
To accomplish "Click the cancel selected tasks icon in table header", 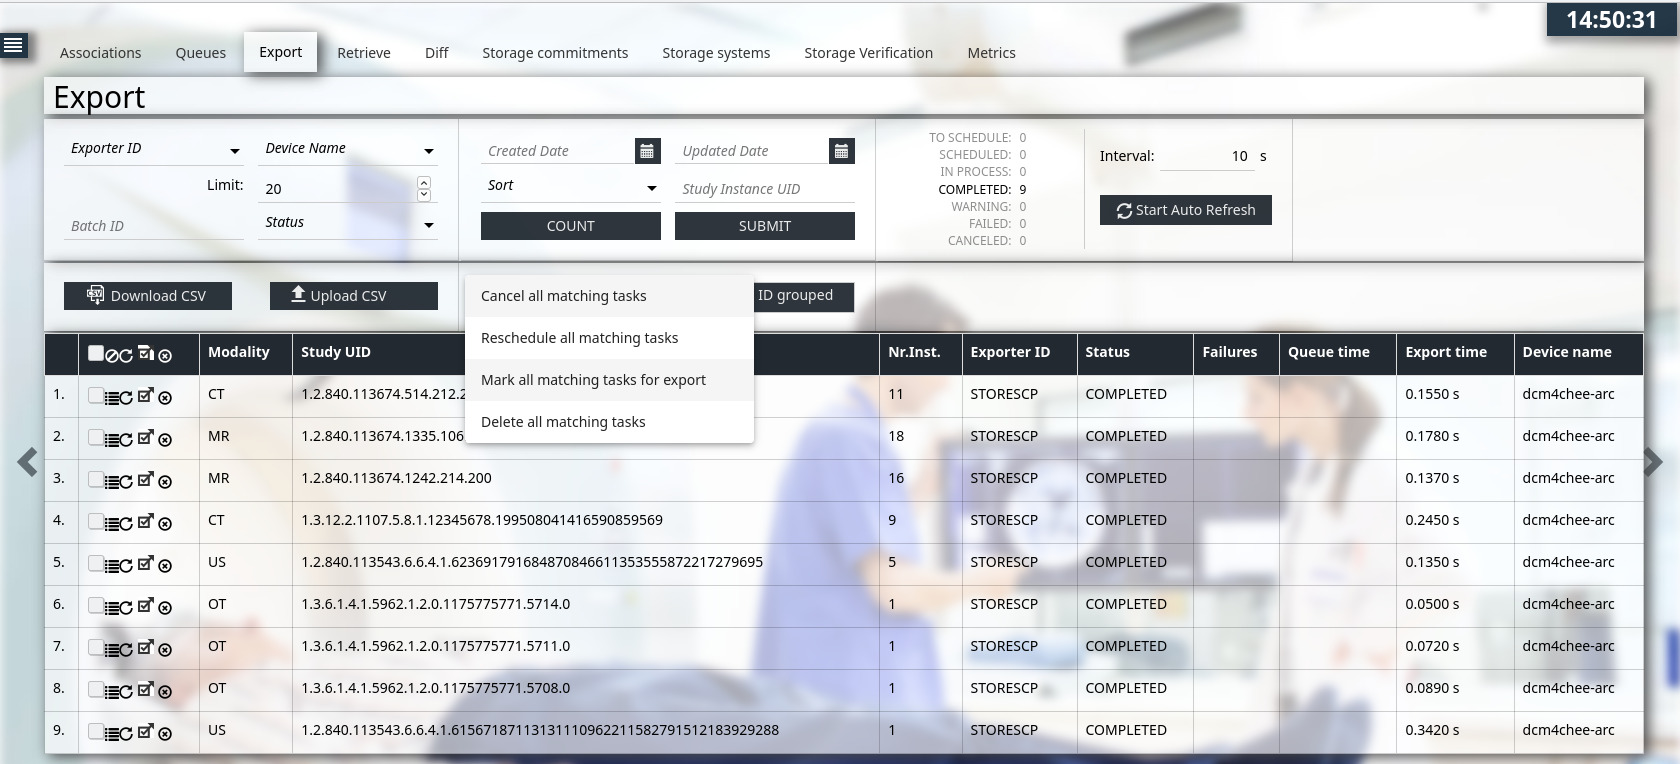I will tap(112, 354).
